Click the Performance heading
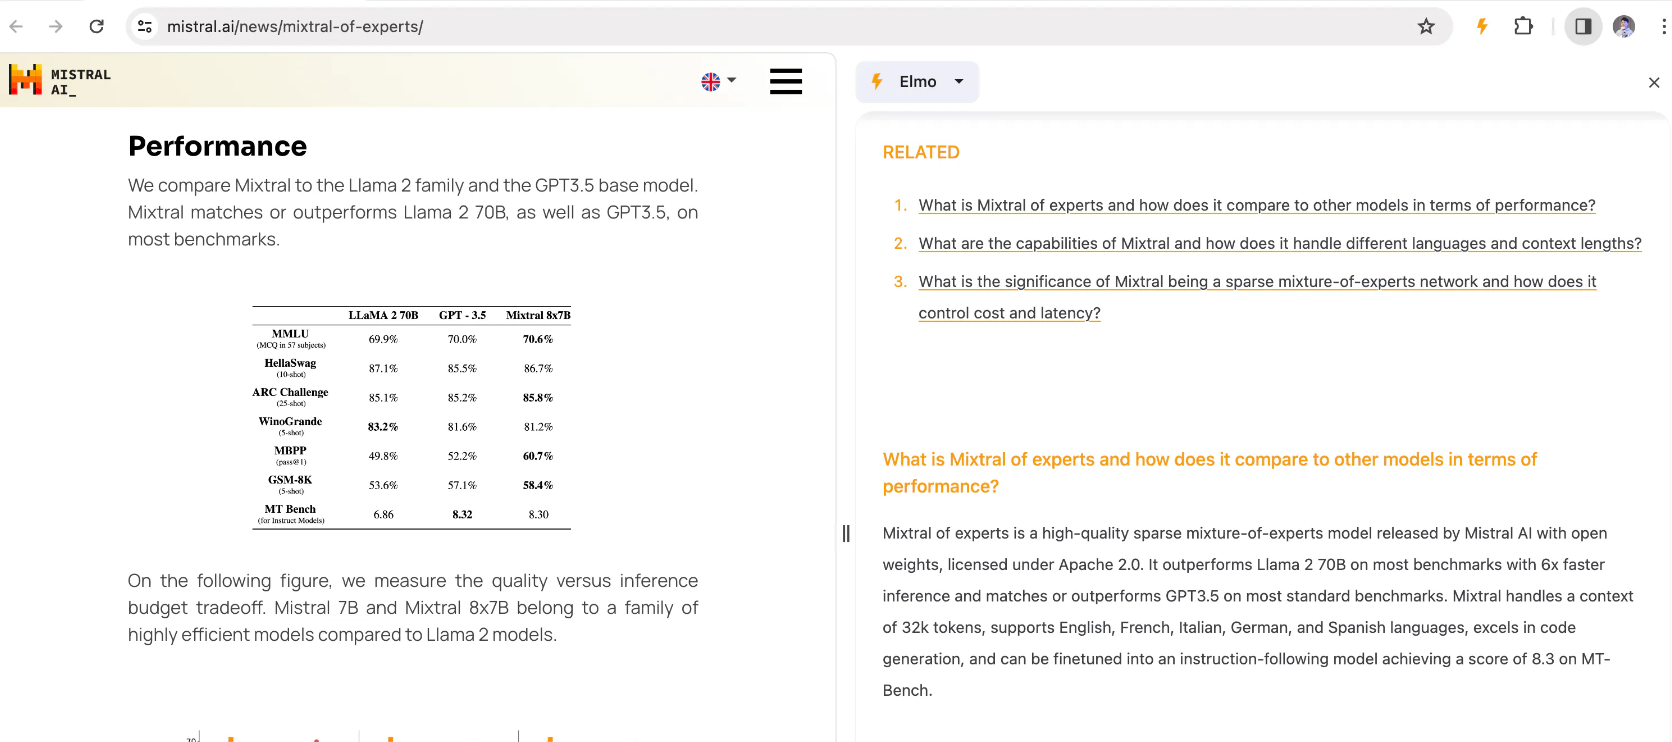 point(218,146)
